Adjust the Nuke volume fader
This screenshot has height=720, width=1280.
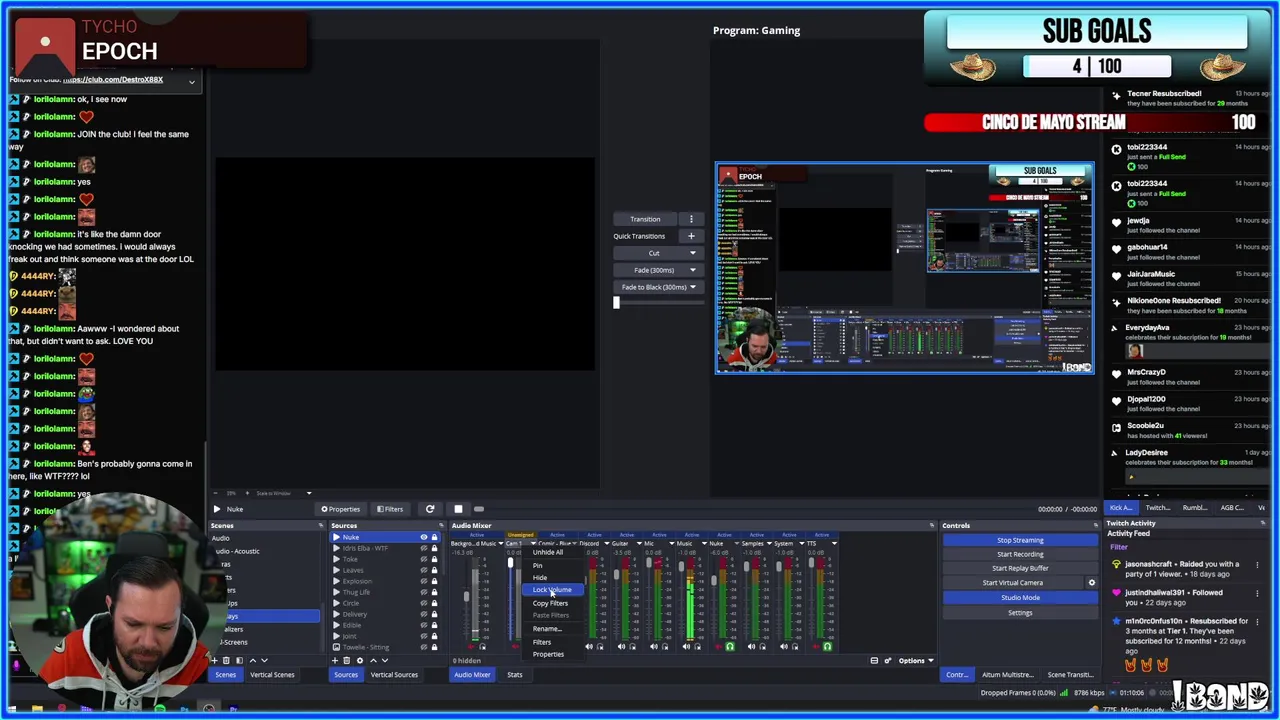point(714,580)
